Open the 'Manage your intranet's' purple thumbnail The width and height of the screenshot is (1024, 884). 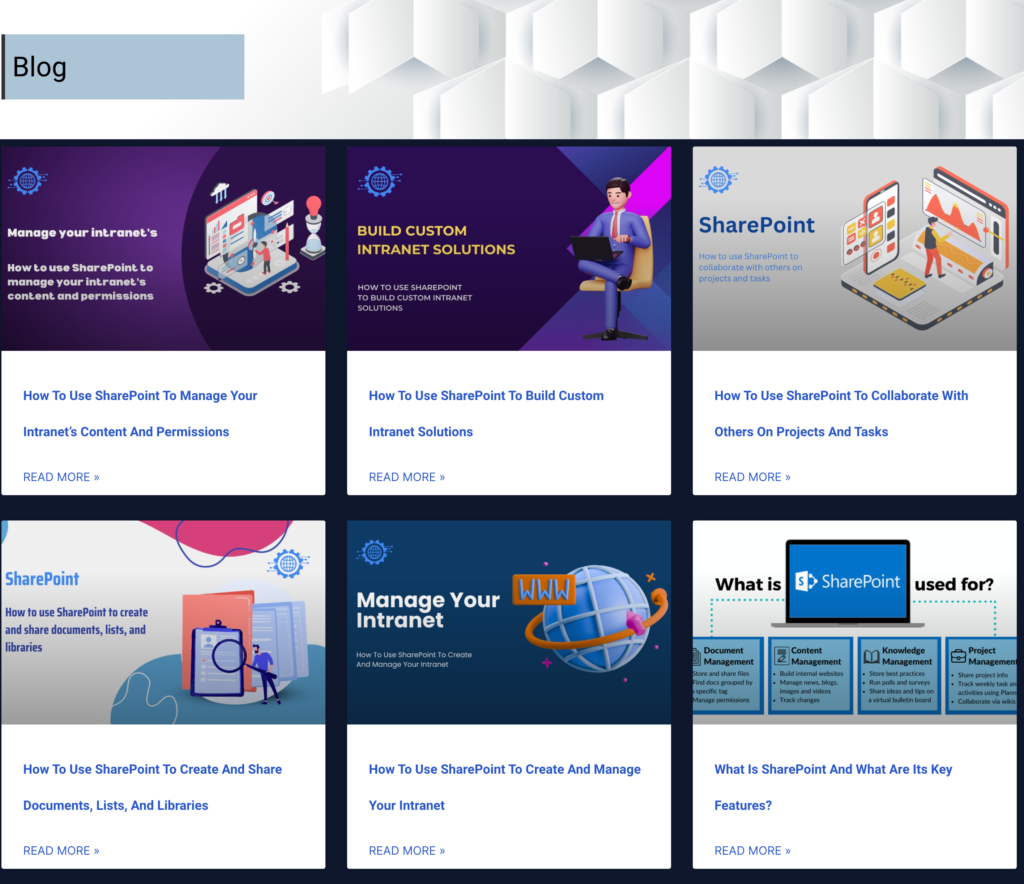coord(163,248)
